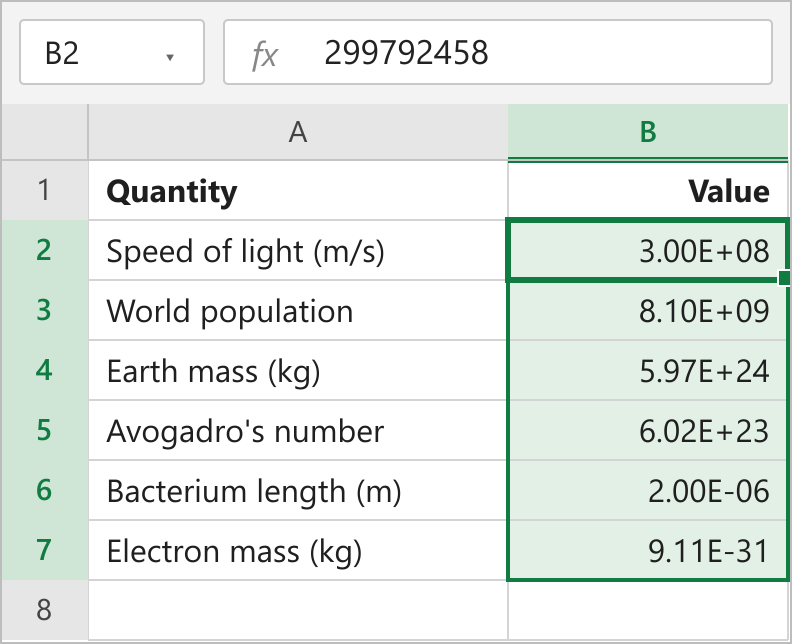This screenshot has width=792, height=644.
Task: Click the Quantity header cell
Action: point(298,190)
